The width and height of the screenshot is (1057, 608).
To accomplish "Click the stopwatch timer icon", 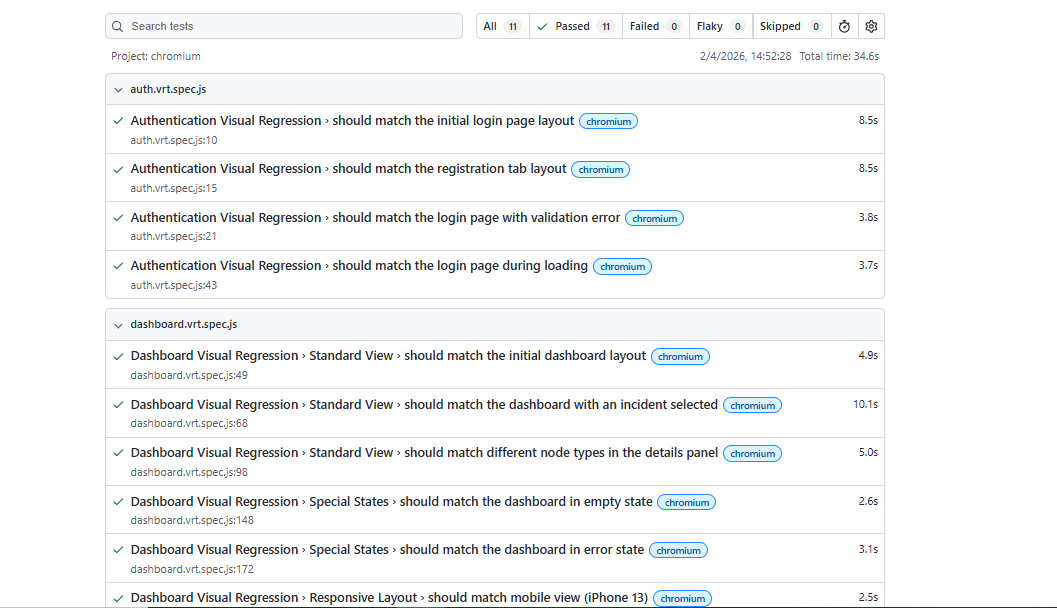I will pyautogui.click(x=844, y=26).
